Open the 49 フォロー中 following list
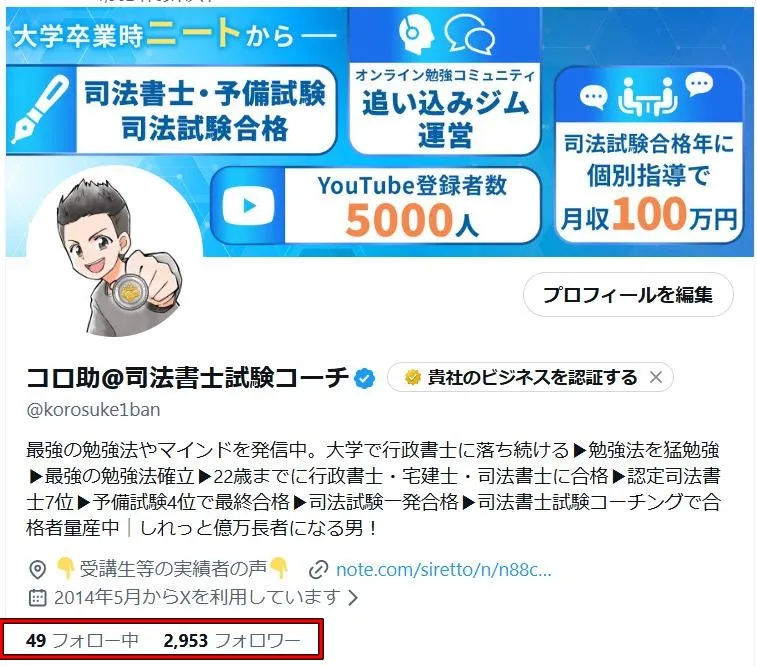 coord(82,640)
